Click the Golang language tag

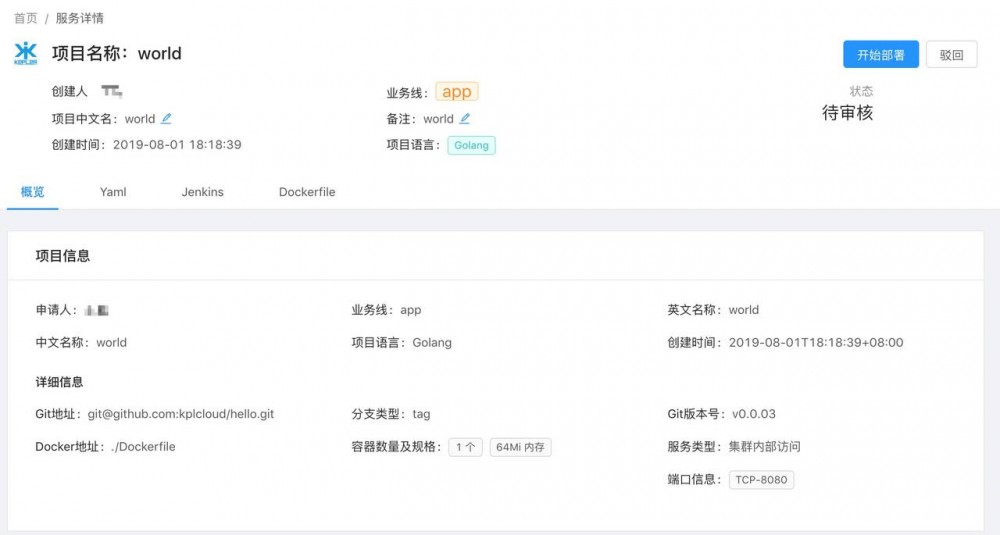471,145
